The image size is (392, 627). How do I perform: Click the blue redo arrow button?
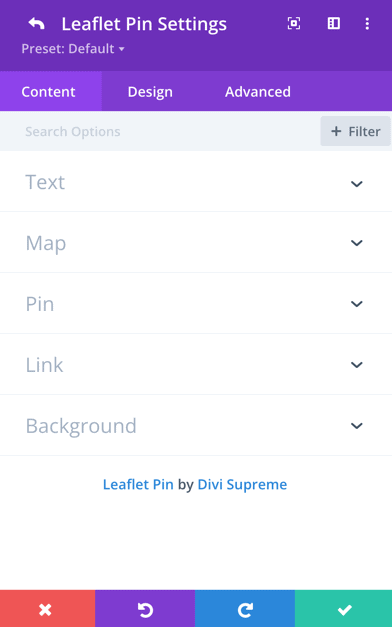pos(245,609)
